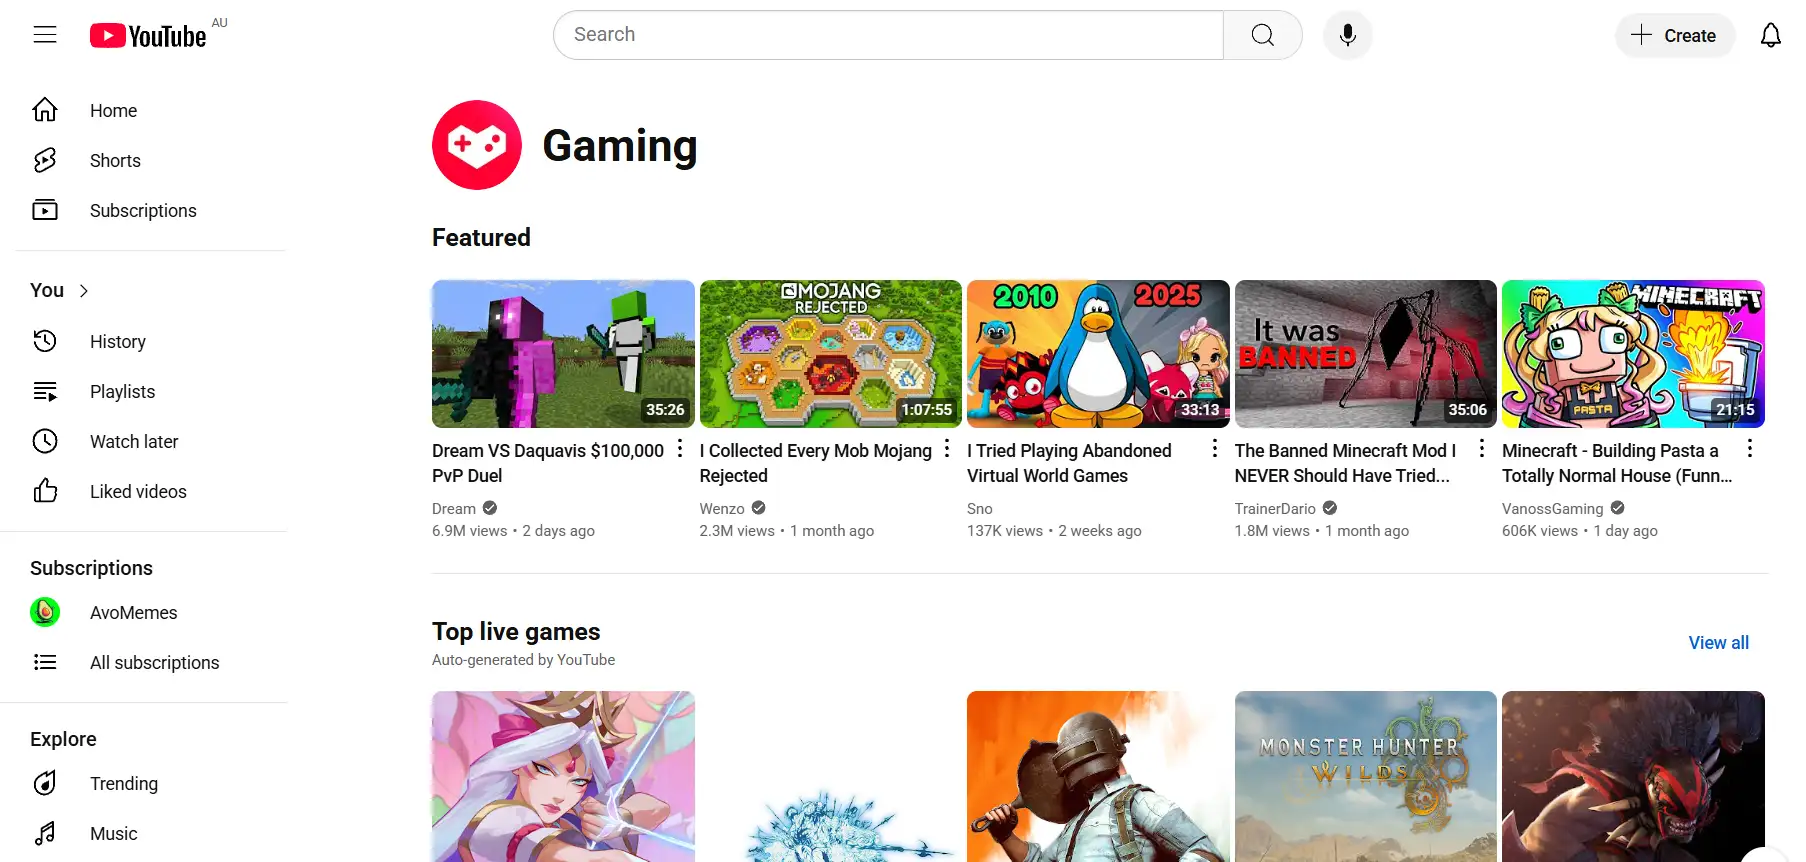
Task: Open the TrainerDario channel link
Action: (x=1275, y=508)
